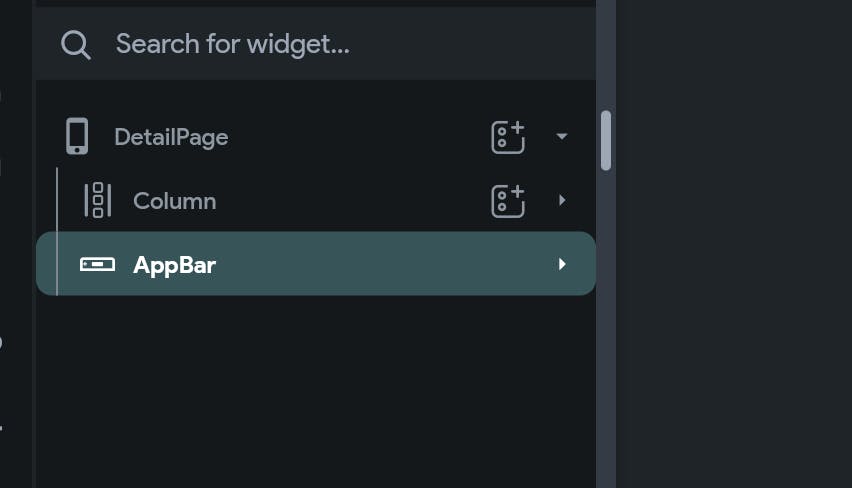The width and height of the screenshot is (852, 488).
Task: Click add widget icon on DetailPage row
Action: (508, 137)
